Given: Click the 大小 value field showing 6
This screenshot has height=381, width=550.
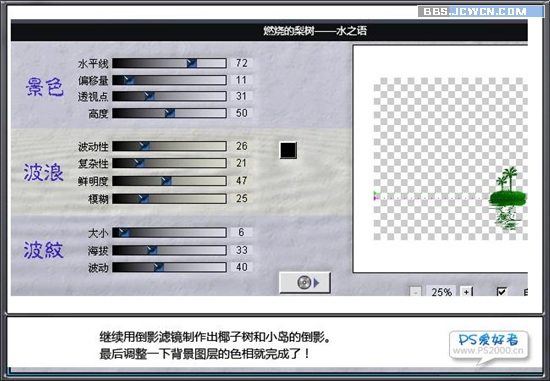Looking at the screenshot, I should coord(241,232).
